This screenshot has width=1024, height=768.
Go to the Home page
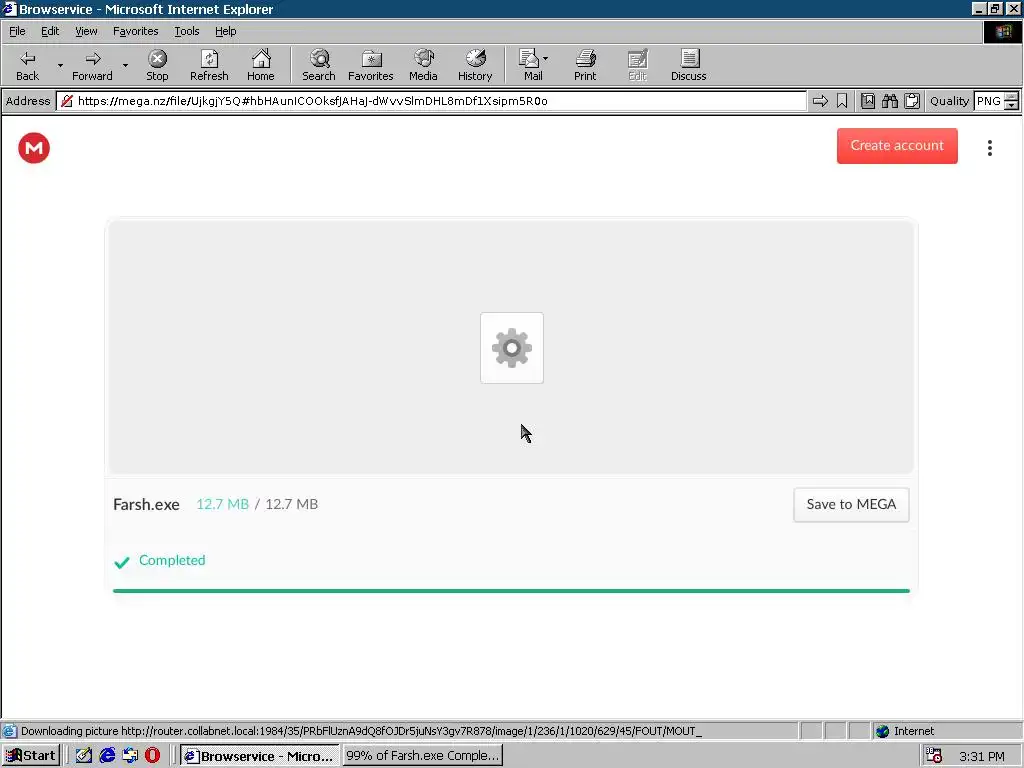tap(261, 65)
